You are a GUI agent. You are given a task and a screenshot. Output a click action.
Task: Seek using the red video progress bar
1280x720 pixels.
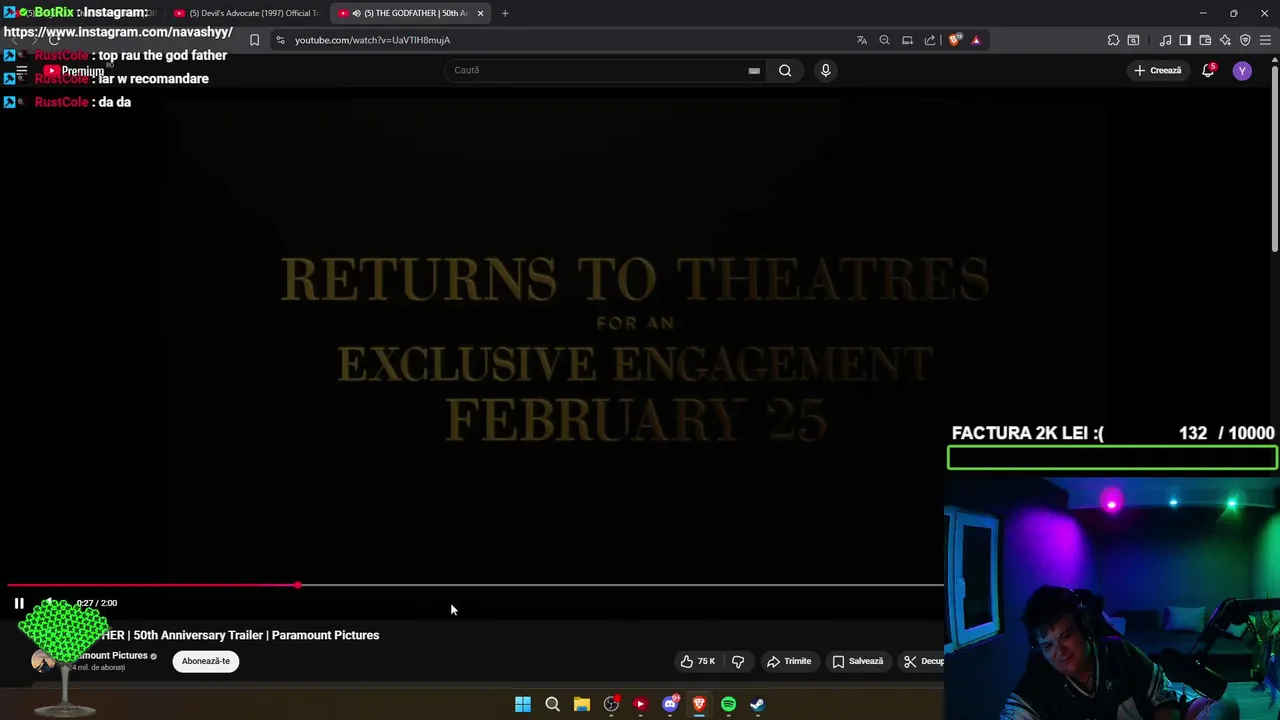tap(476, 585)
